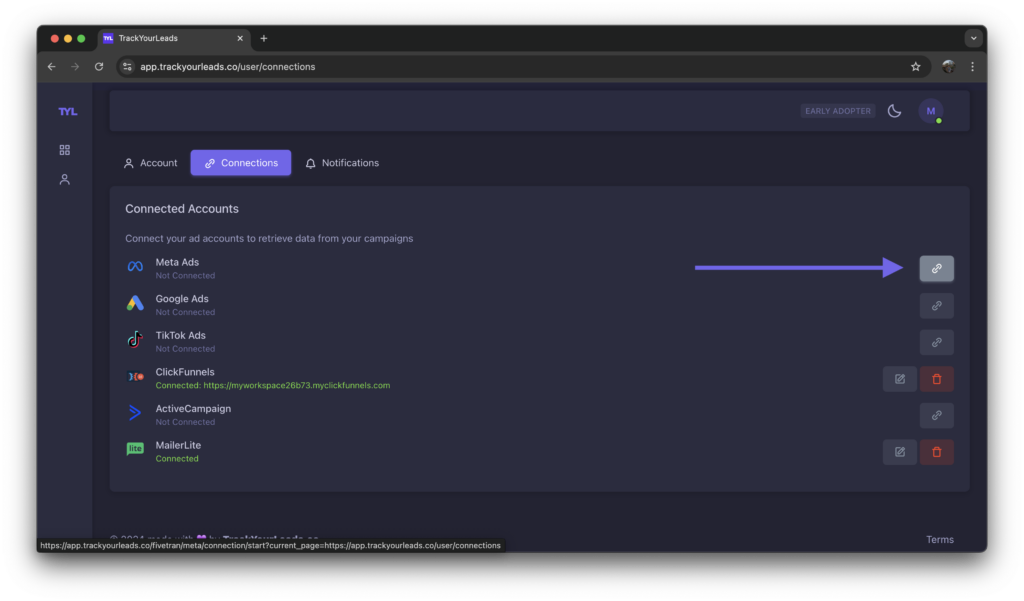Go back using browser back arrow
Image resolution: width=1024 pixels, height=601 pixels.
52,67
